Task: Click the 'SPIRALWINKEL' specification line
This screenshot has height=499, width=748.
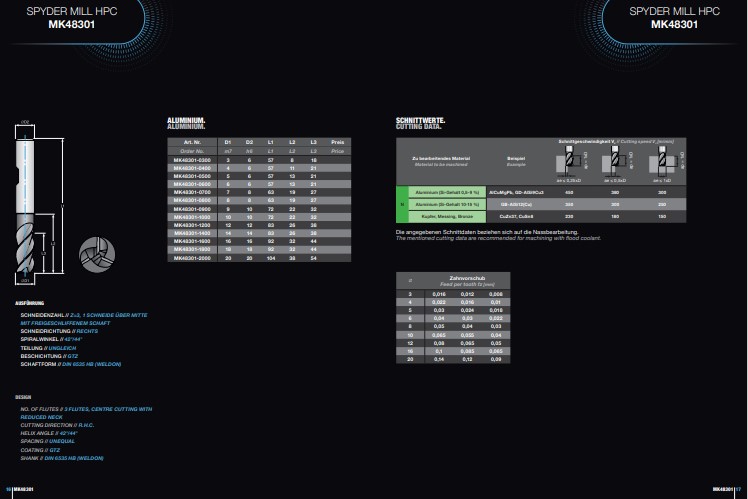Action: tap(52, 339)
